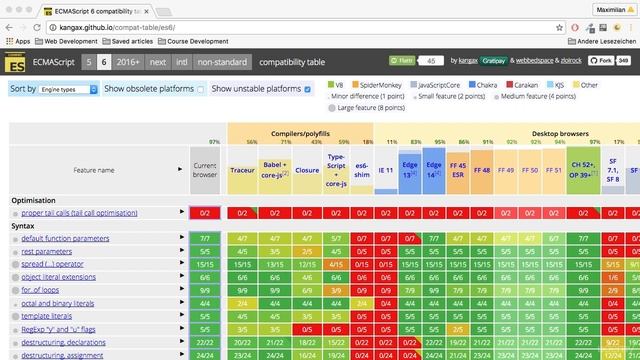Click the browser back arrow
The height and width of the screenshot is (360, 640).
[x=9, y=27]
